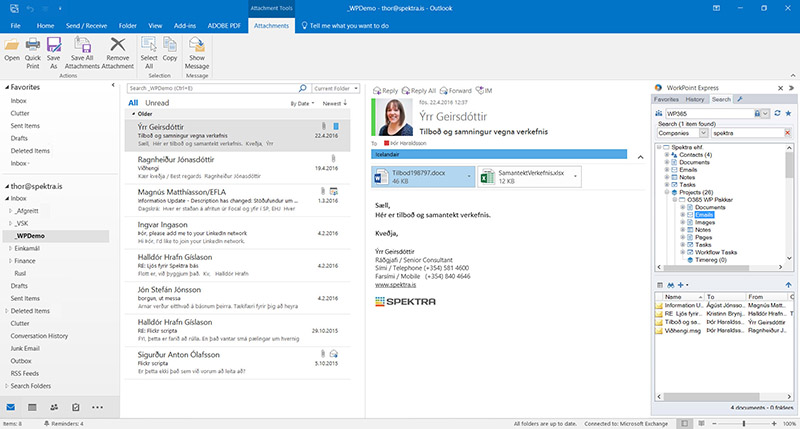This screenshot has width=800, height=429.
Task: Click the Show Message icon
Action: click(x=197, y=50)
